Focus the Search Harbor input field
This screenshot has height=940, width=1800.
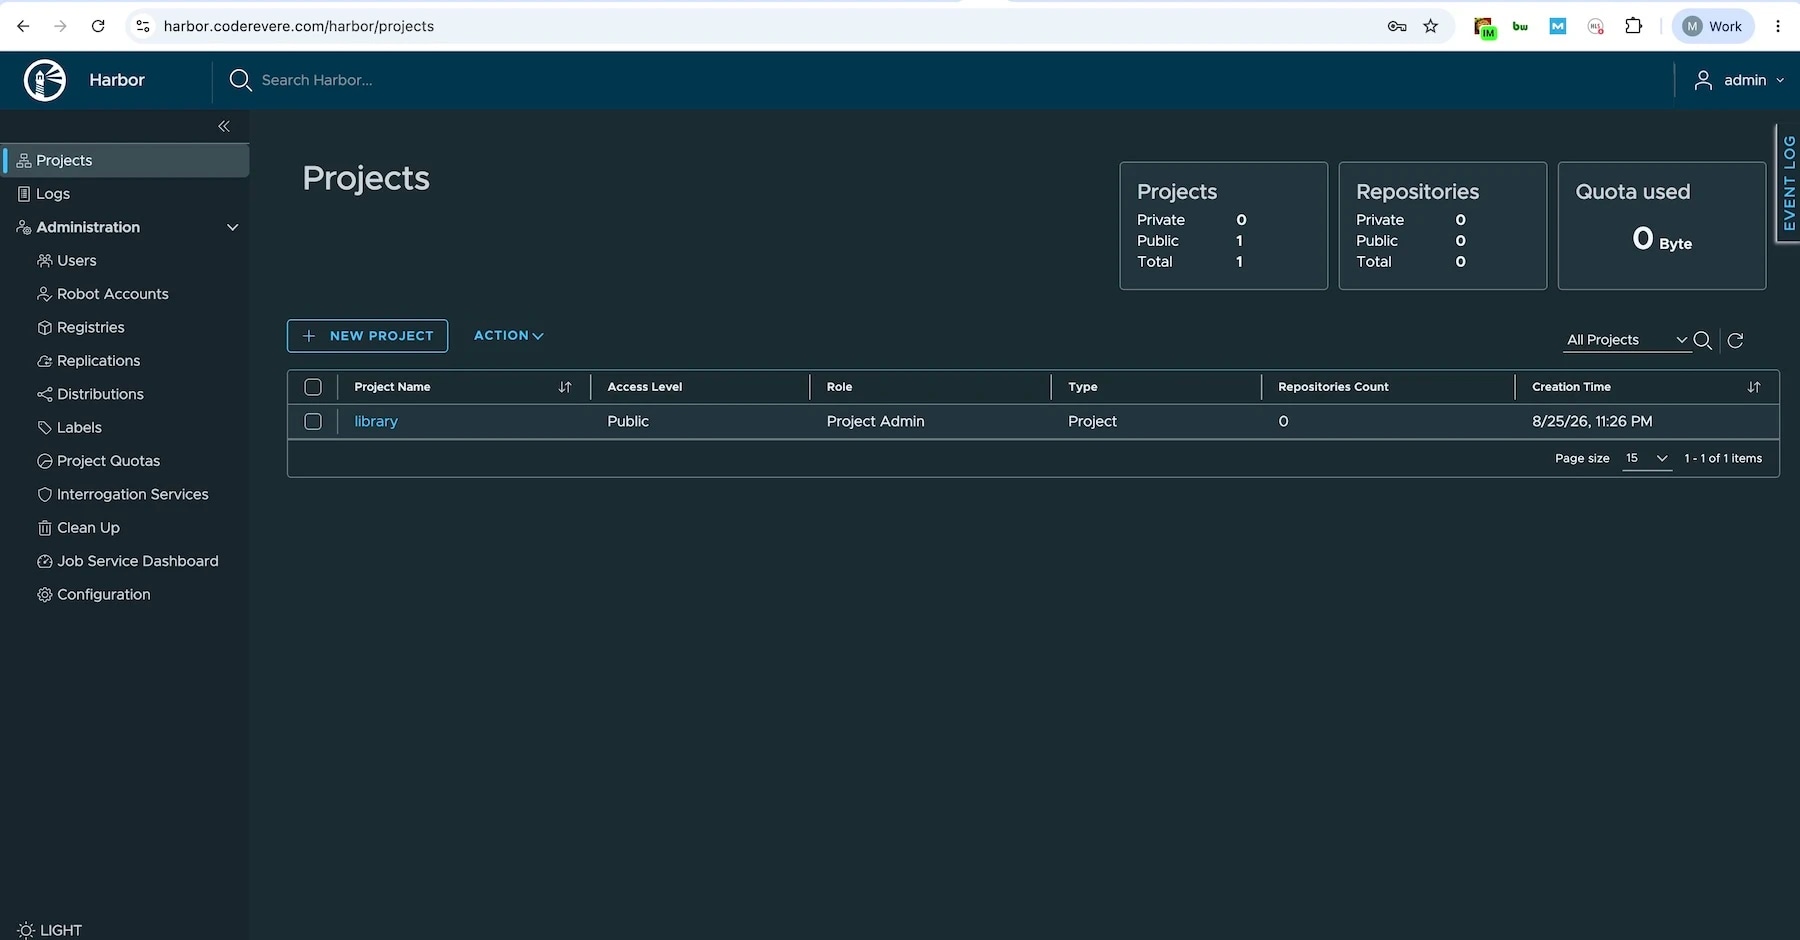coord(317,80)
